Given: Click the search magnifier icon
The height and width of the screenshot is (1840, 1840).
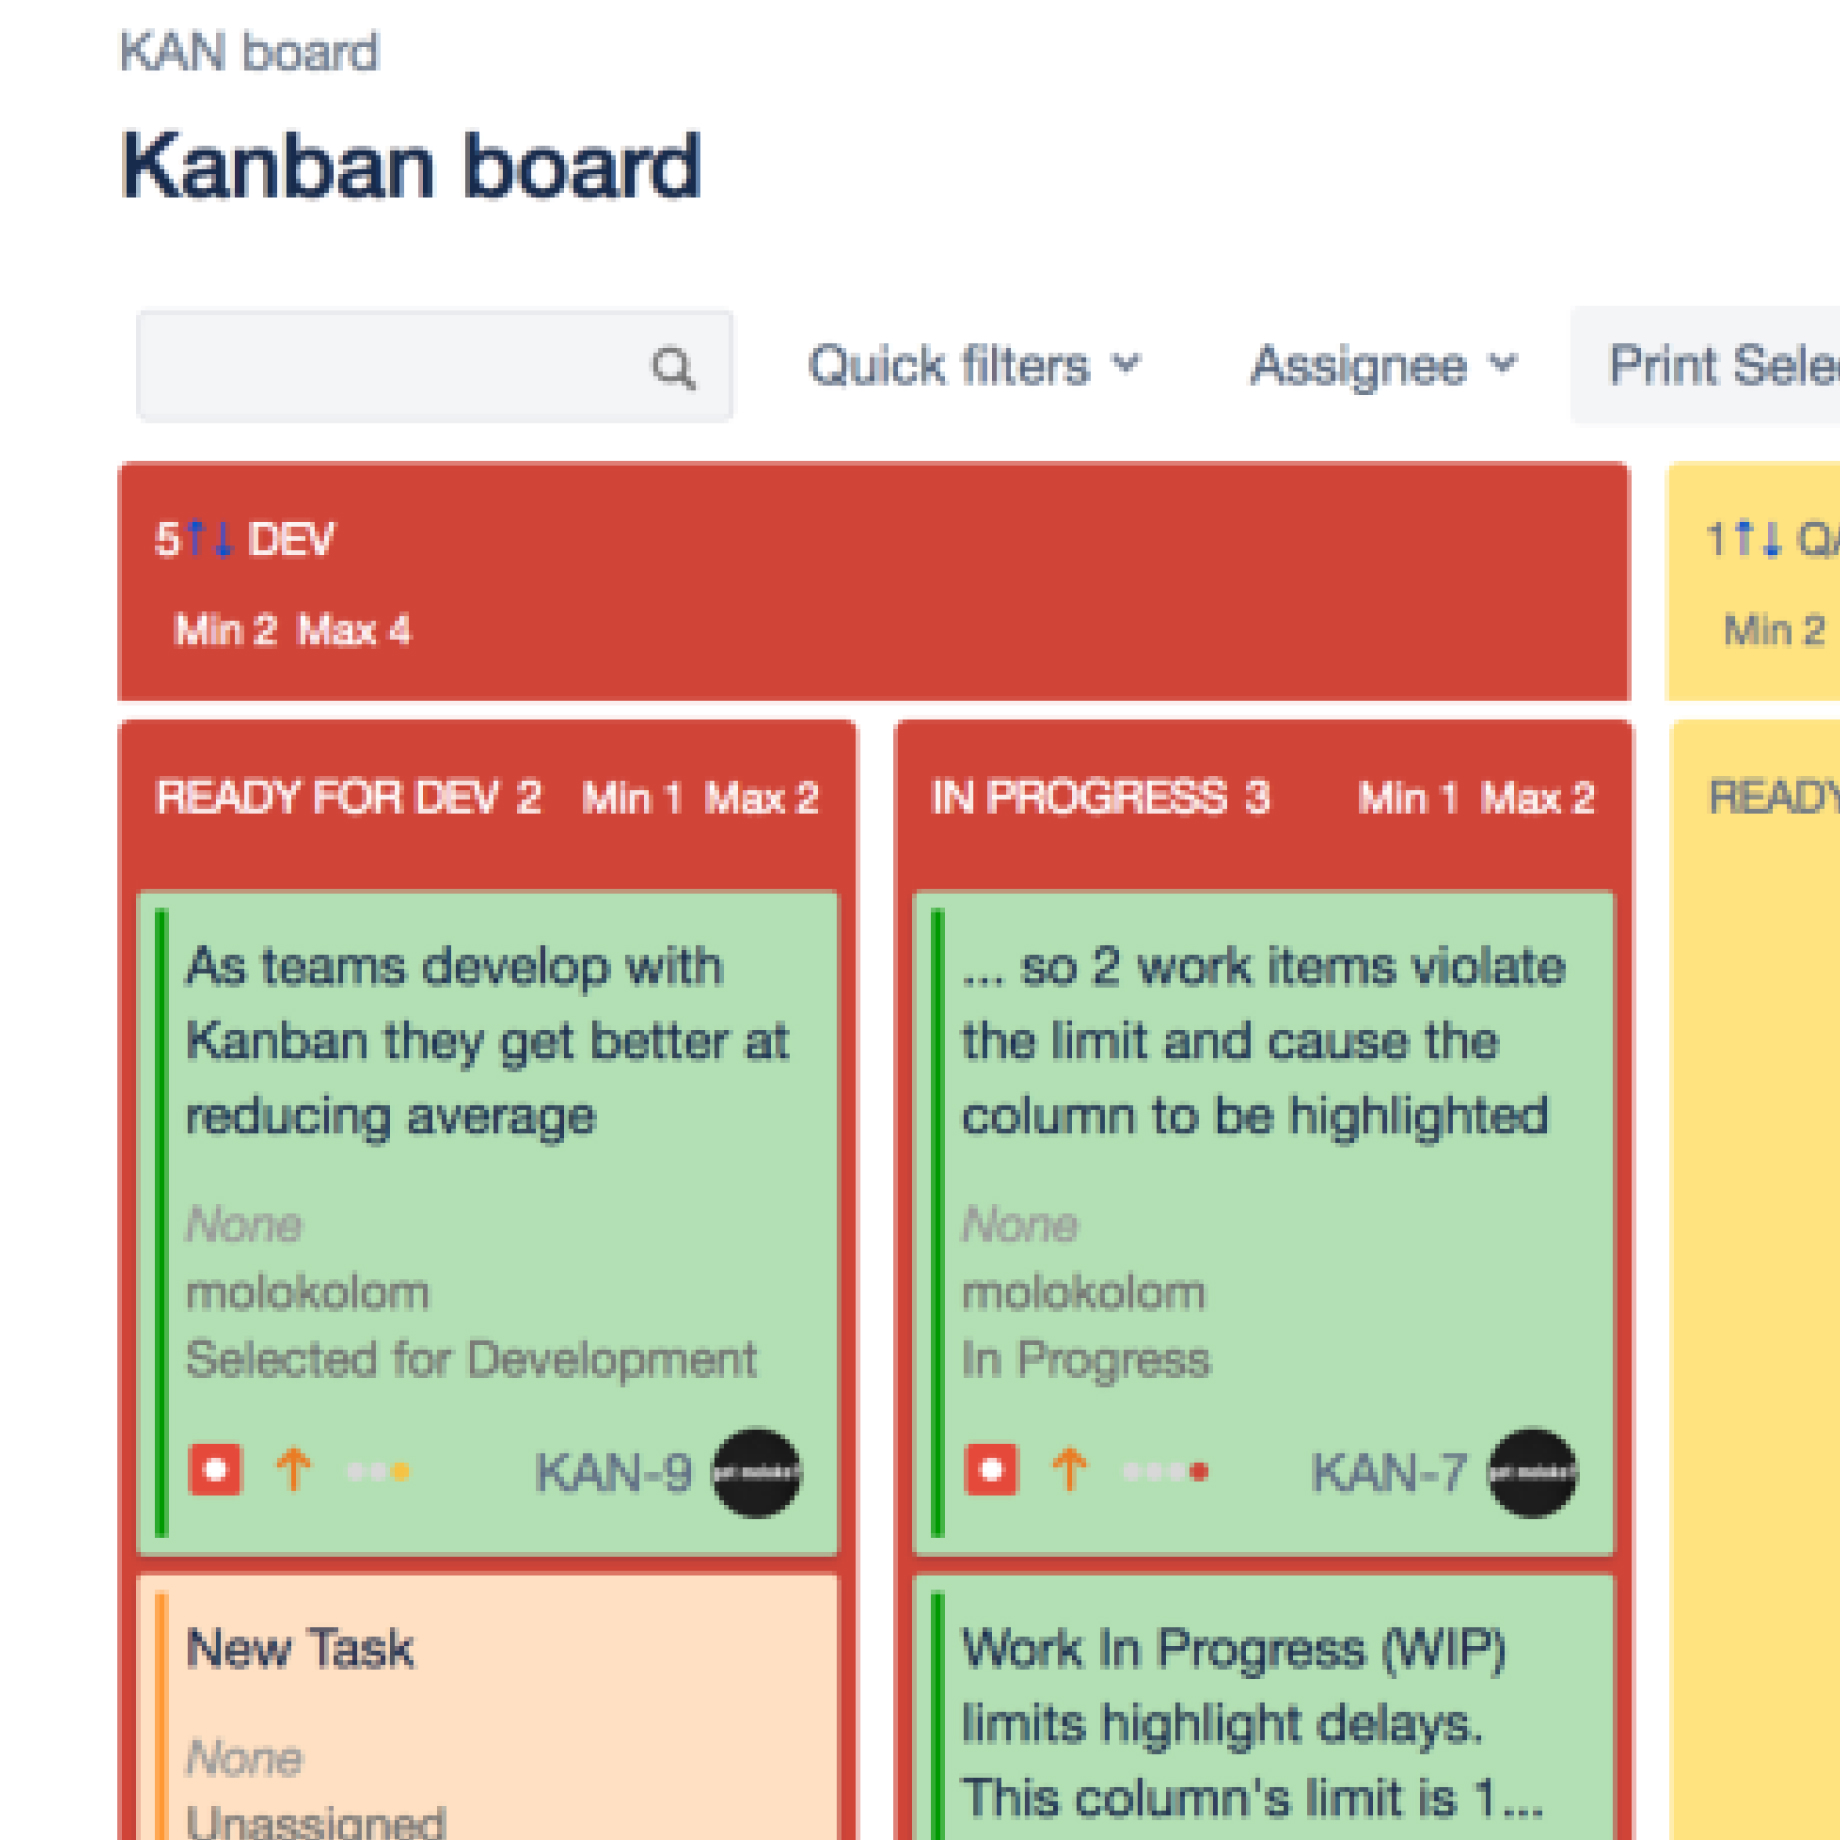Looking at the screenshot, I should 673,368.
